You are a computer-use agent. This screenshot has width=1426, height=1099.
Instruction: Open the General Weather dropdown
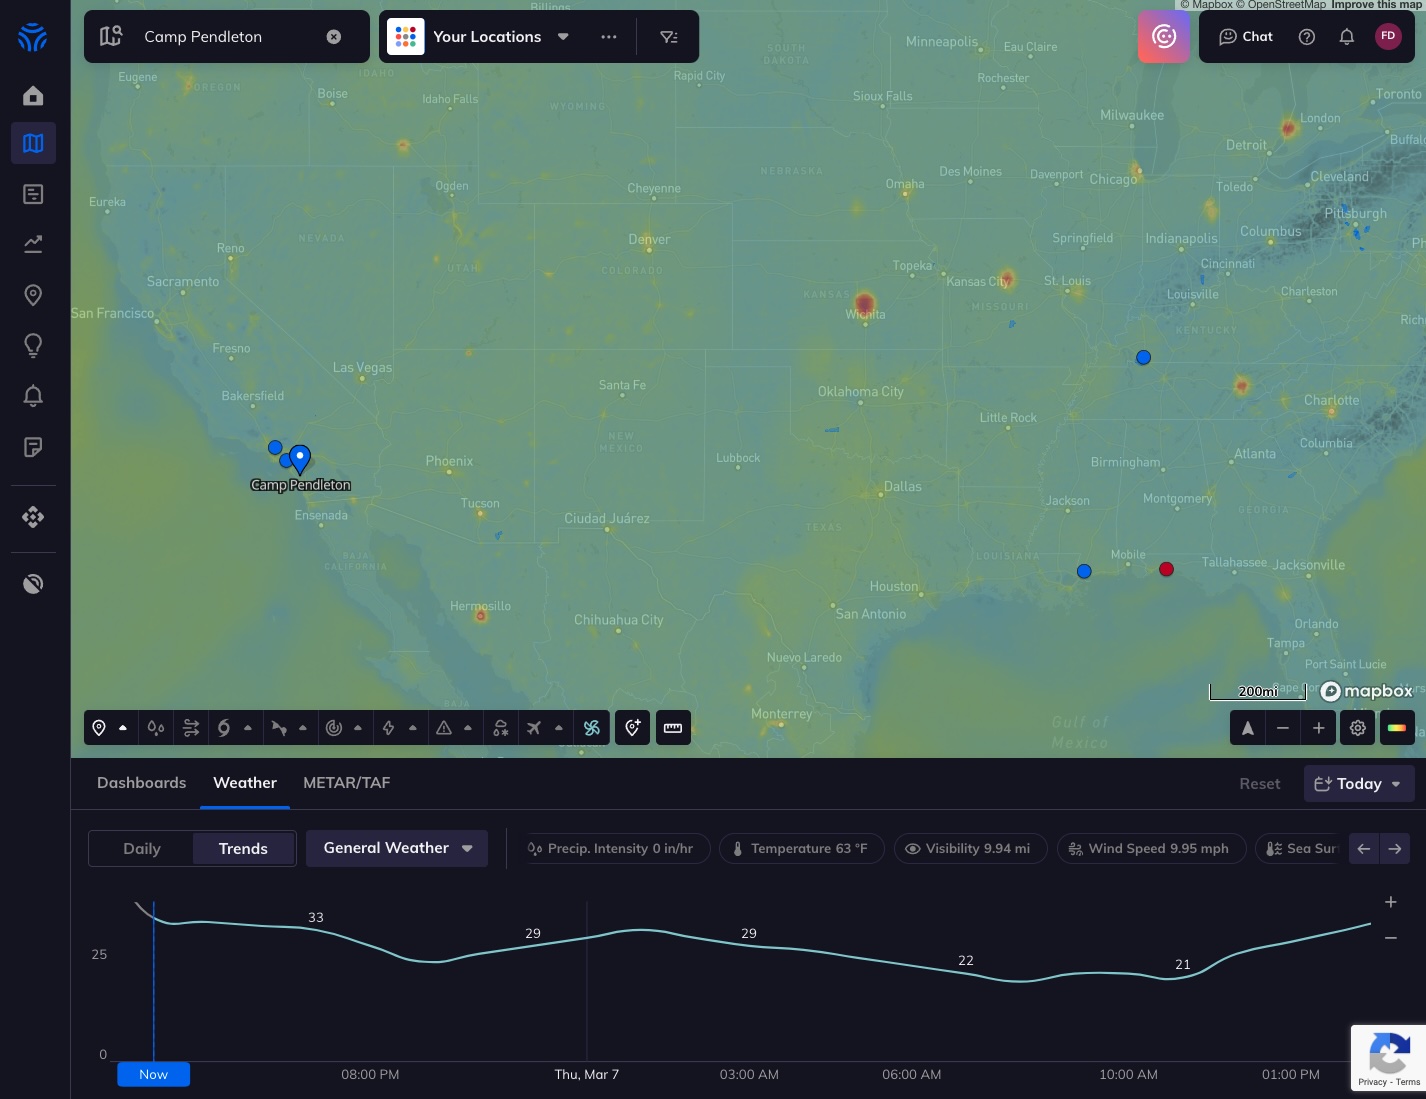(x=397, y=848)
